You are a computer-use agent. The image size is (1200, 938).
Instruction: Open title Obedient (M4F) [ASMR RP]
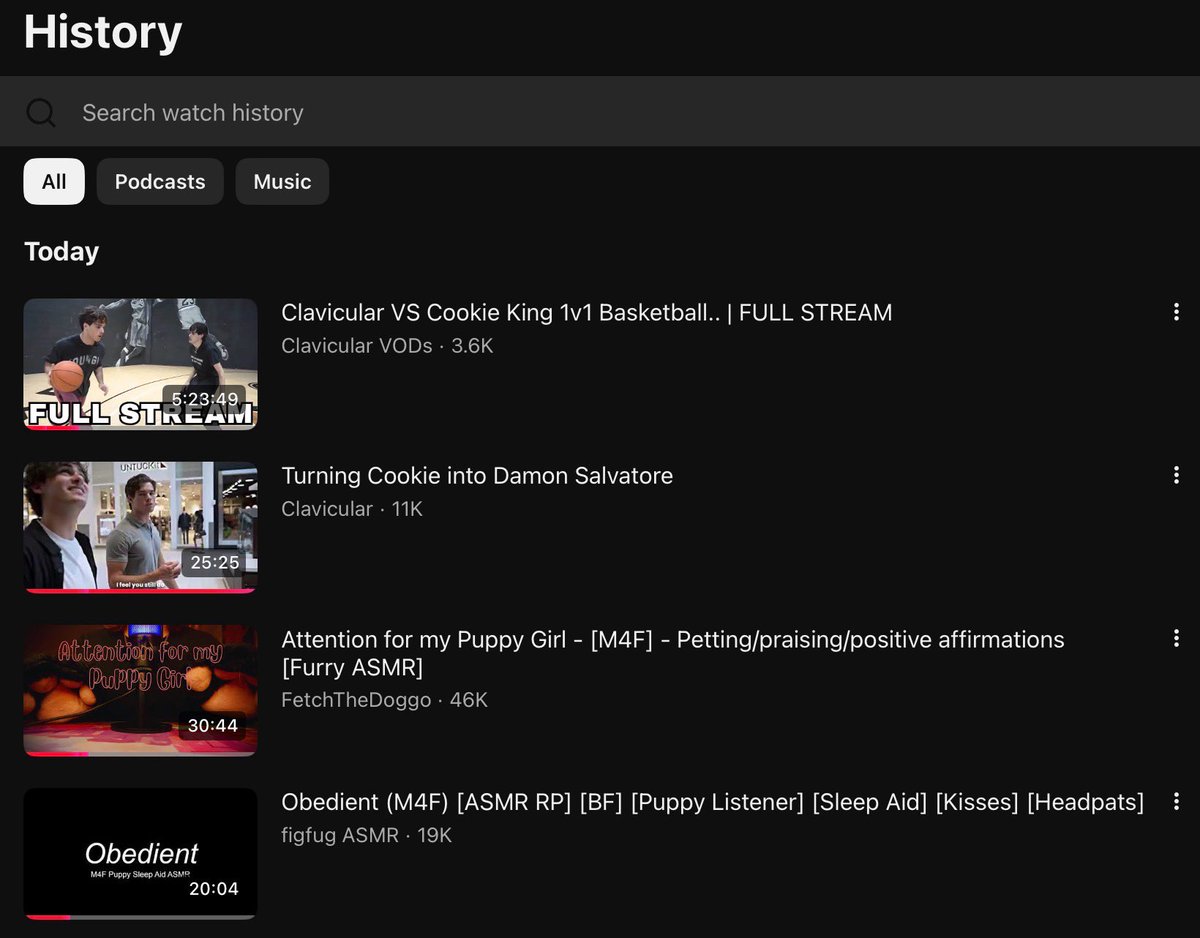pyautogui.click(x=712, y=801)
